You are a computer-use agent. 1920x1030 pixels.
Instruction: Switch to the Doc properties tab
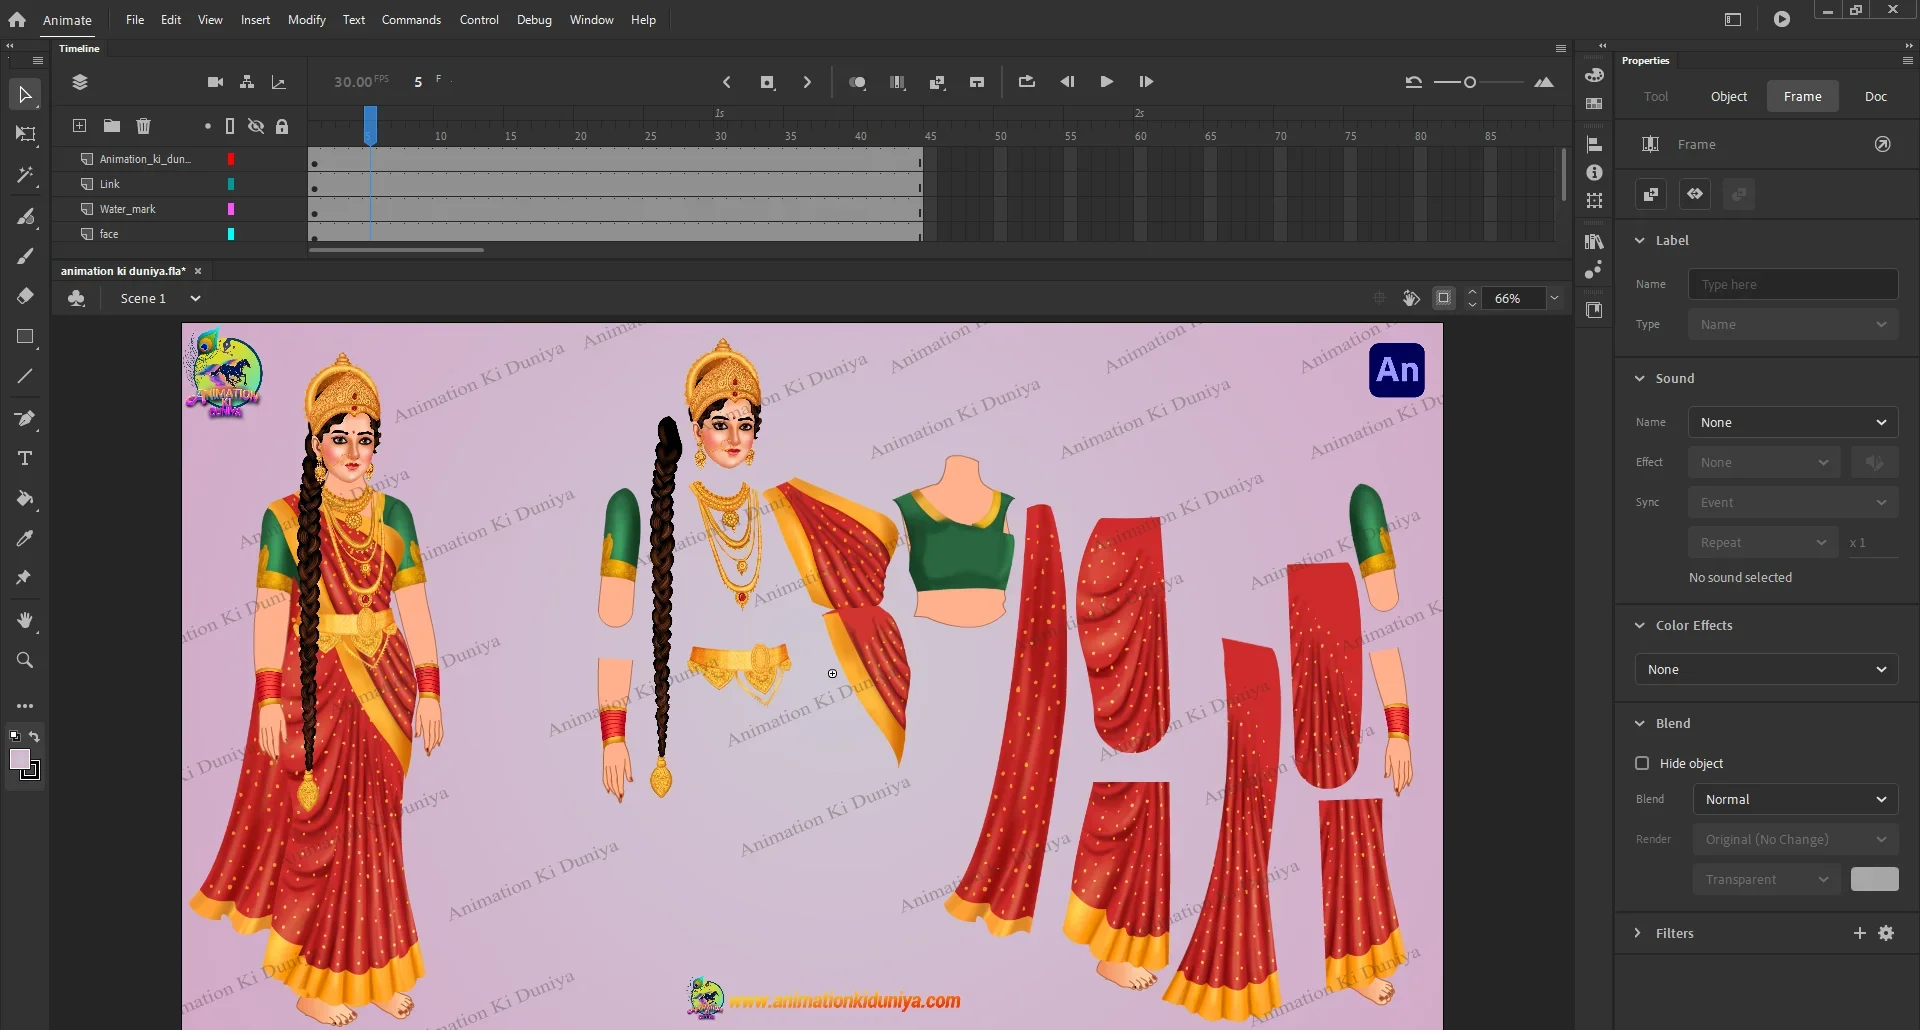click(1875, 97)
